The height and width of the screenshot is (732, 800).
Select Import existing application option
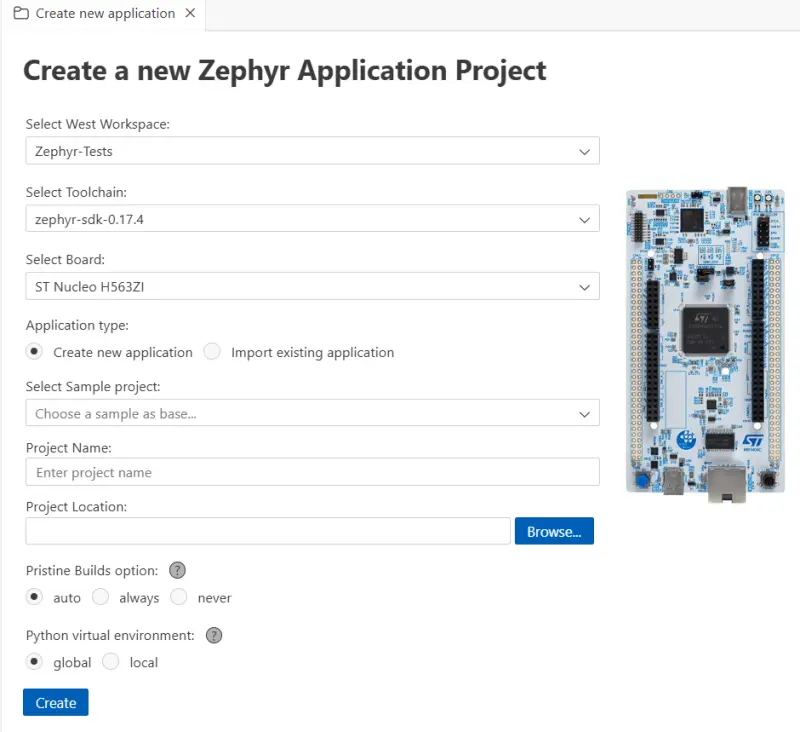pos(212,352)
